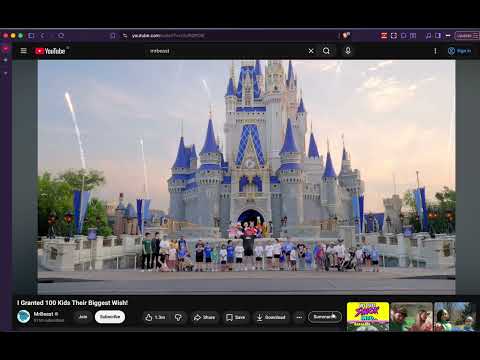
Task: Dislike the video with thumbs down
Action: tap(178, 317)
